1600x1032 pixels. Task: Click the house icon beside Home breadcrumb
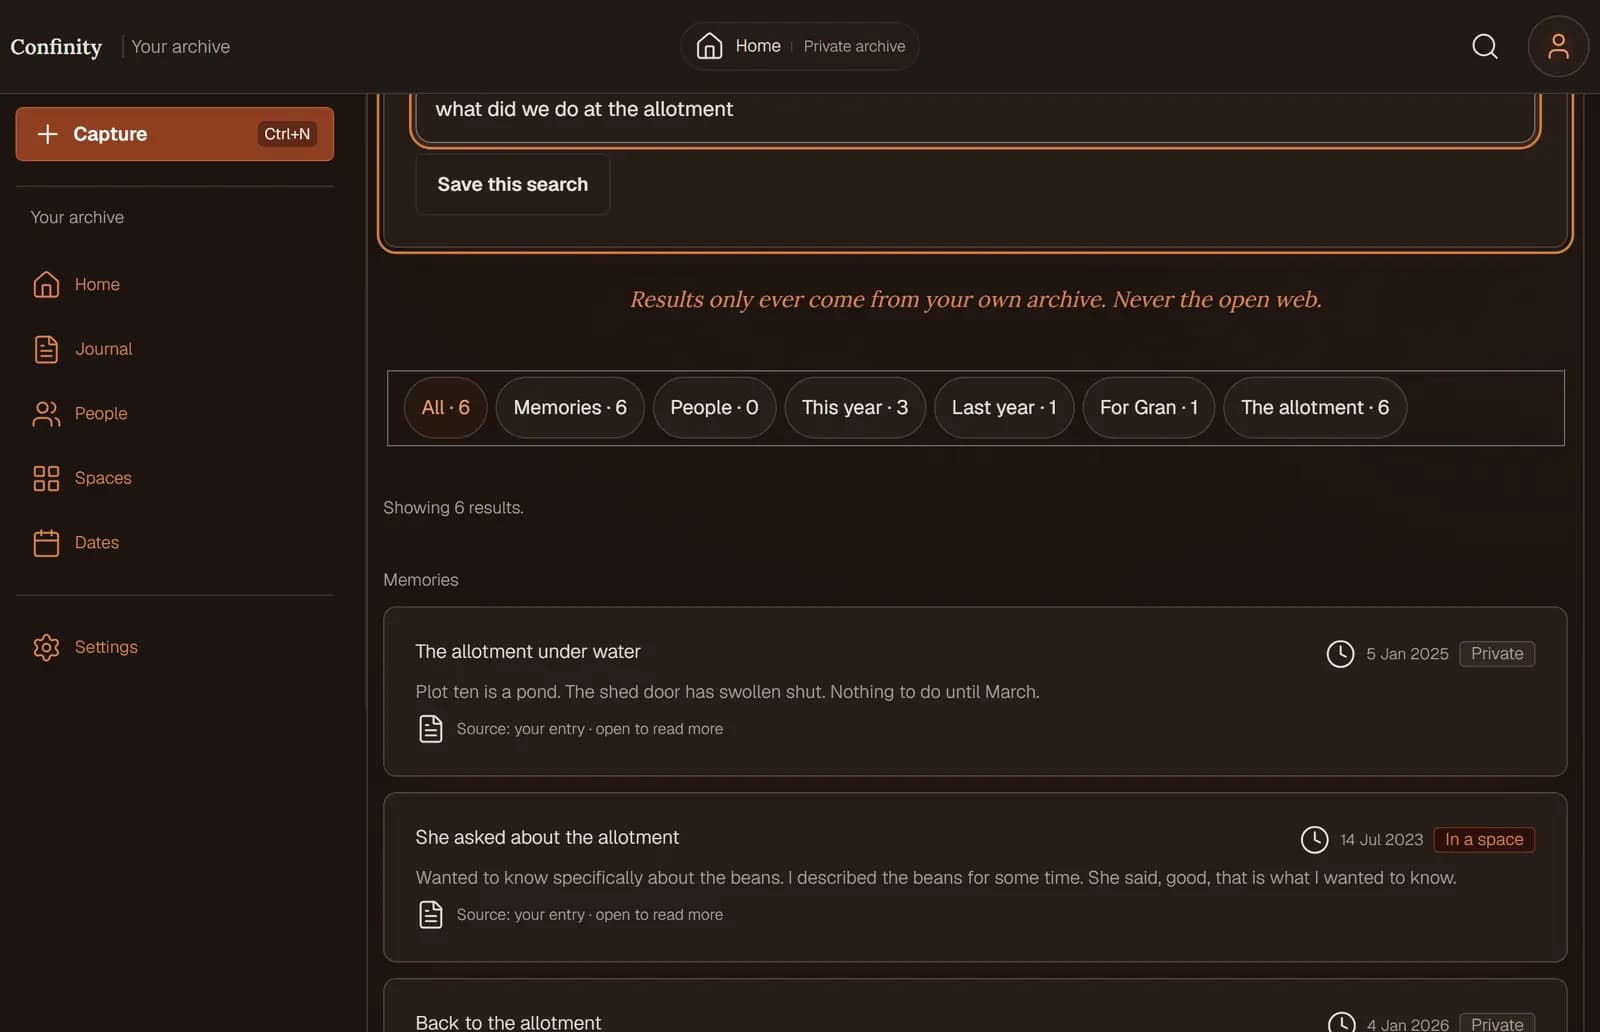(x=709, y=46)
